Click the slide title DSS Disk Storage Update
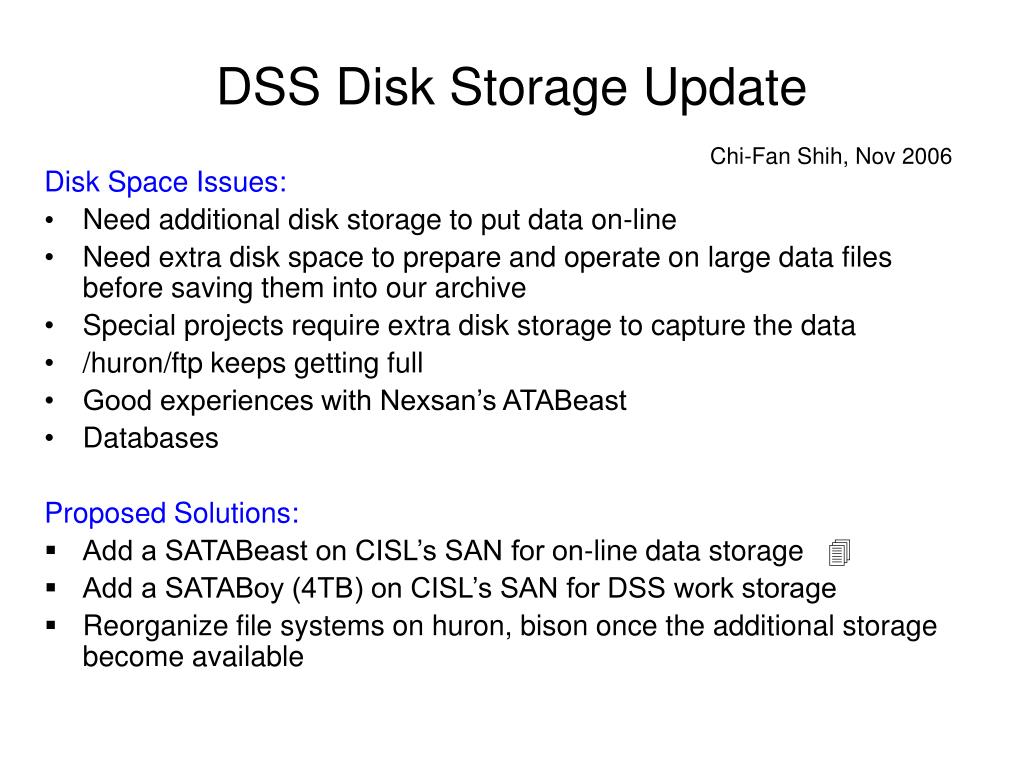This screenshot has width=1024, height=768. click(511, 88)
